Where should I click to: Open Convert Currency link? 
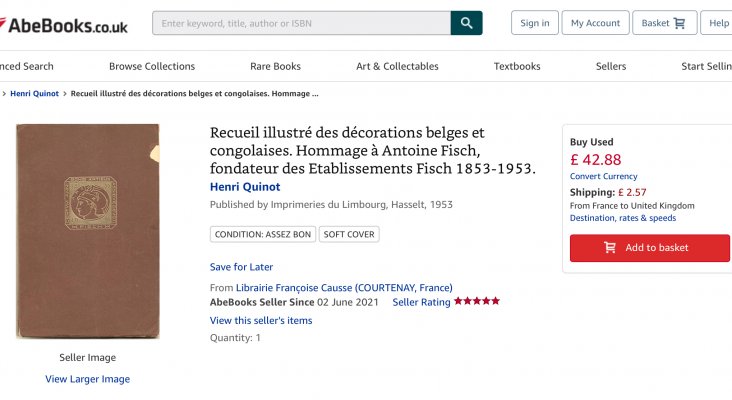(603, 176)
